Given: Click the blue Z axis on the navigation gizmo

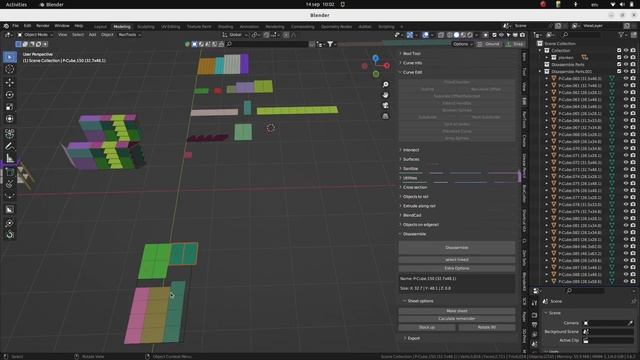Looking at the screenshot, I should [376, 58].
